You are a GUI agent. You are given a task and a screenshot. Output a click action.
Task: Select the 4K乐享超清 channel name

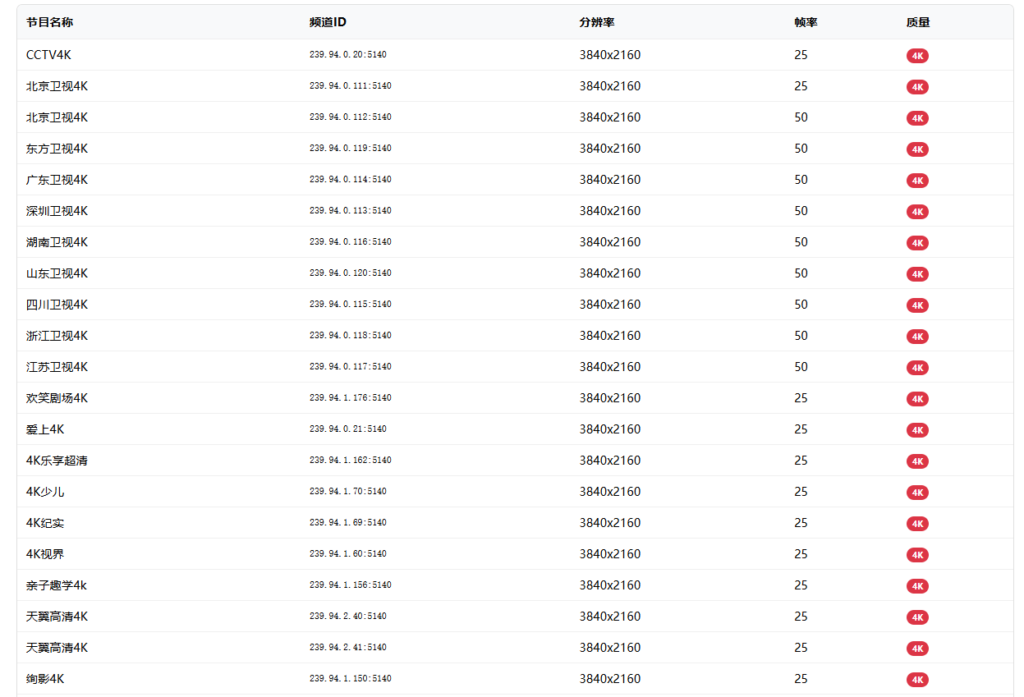[x=57, y=460]
